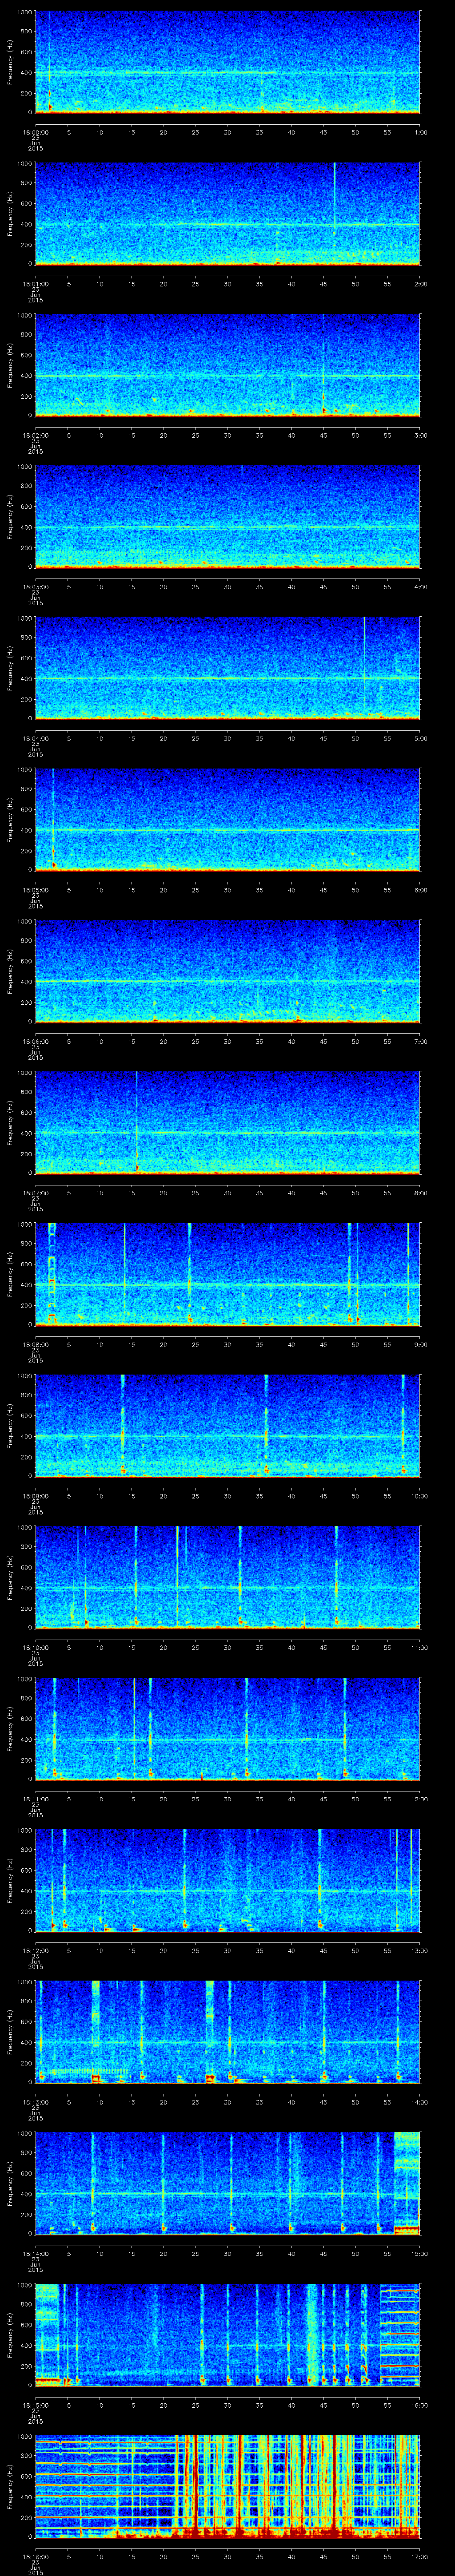Pick the spectrogram panel starting at 18:07:00
The image size is (455, 2576).
tap(228, 1123)
